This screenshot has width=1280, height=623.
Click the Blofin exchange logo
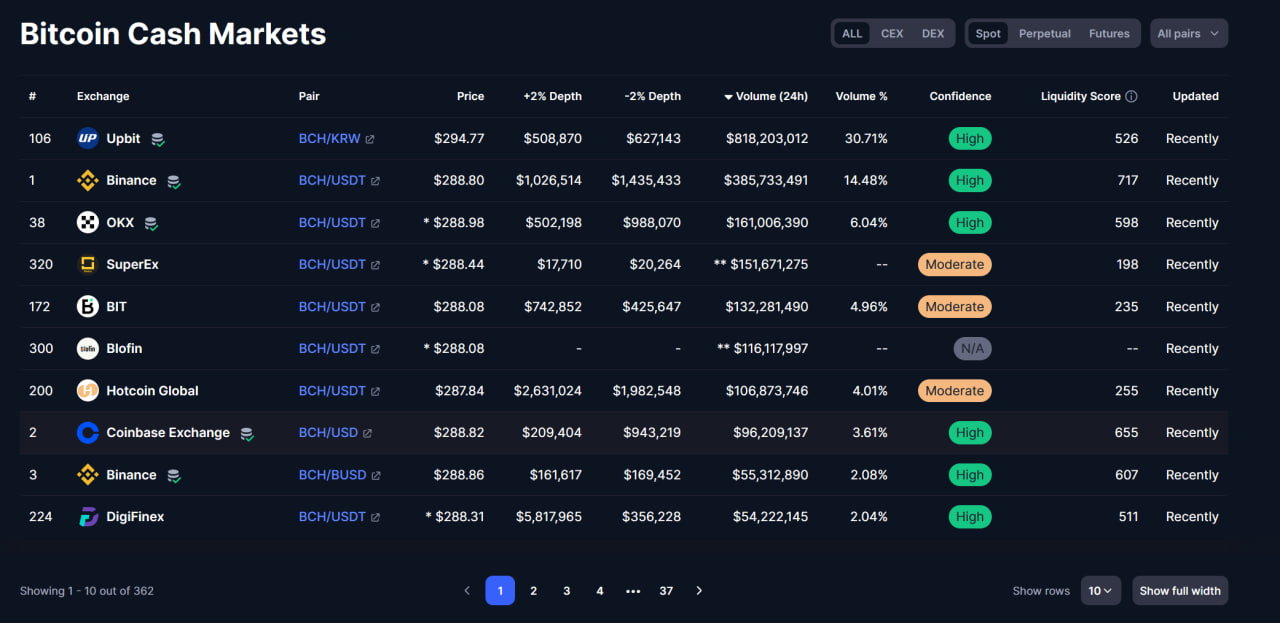coord(88,349)
